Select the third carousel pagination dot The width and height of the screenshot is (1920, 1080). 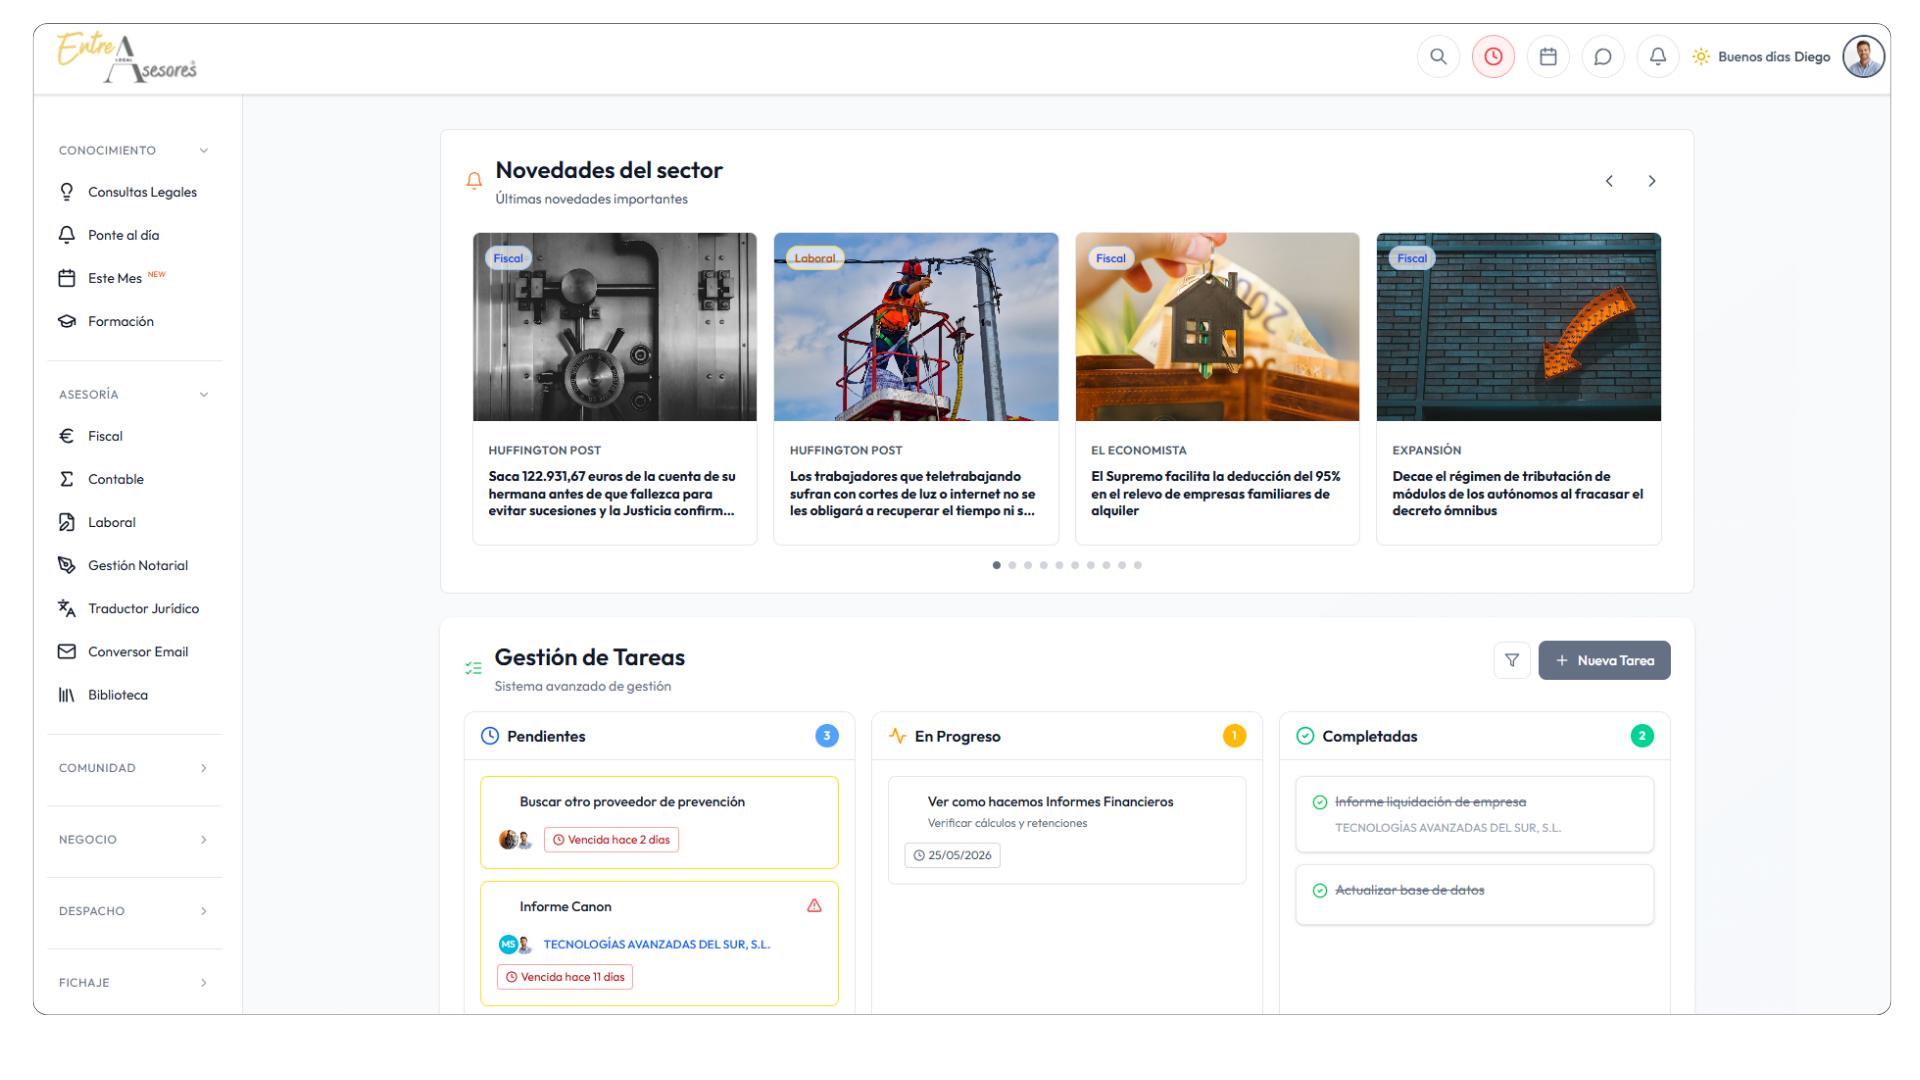click(1027, 565)
